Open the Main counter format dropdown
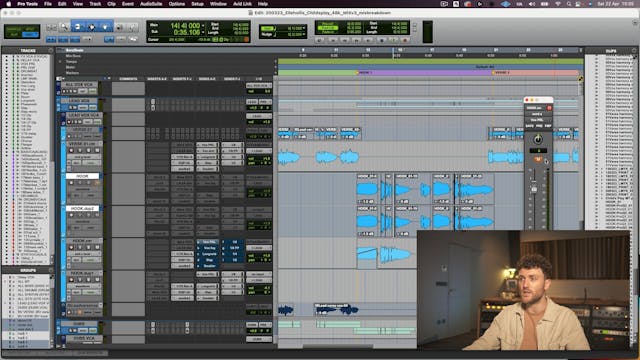Viewport: 640px width, 360px height. pos(203,25)
